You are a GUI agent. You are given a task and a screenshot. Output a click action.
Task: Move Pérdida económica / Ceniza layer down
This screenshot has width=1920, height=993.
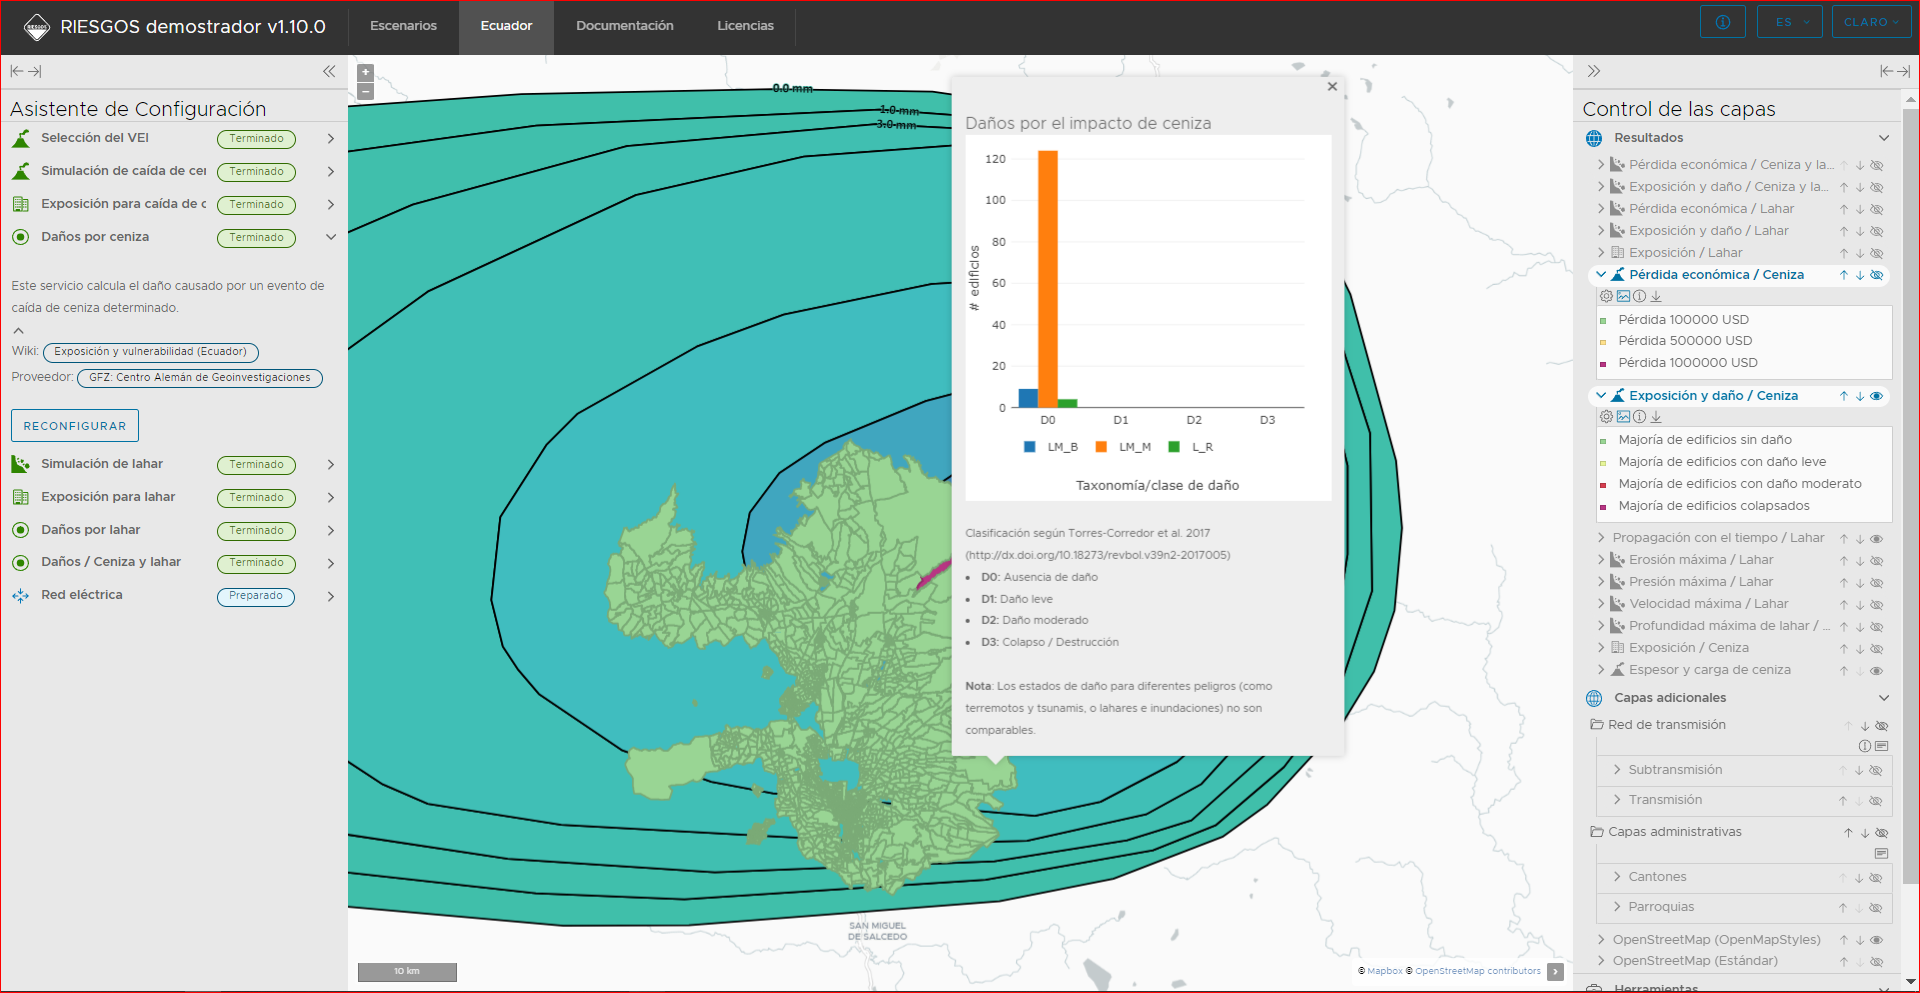click(1860, 275)
